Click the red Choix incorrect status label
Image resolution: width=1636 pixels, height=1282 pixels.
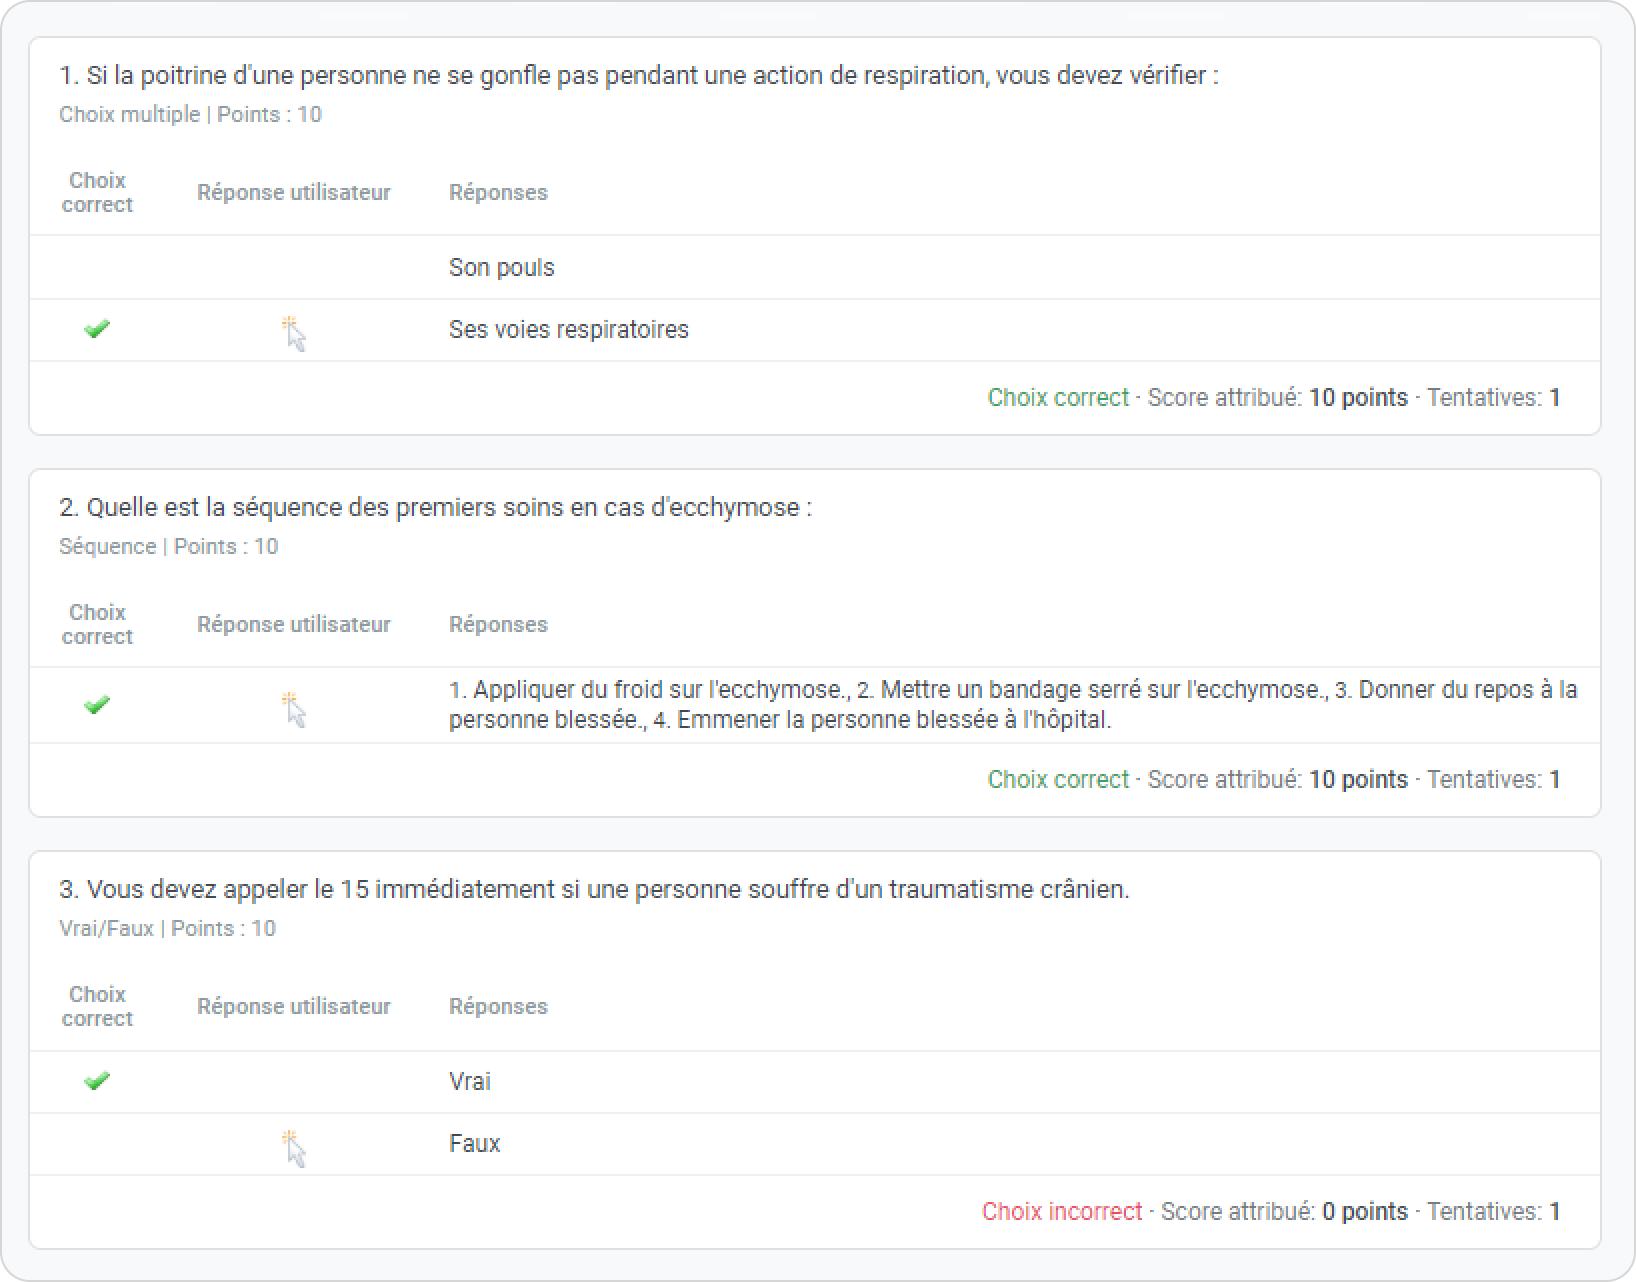click(1061, 1211)
